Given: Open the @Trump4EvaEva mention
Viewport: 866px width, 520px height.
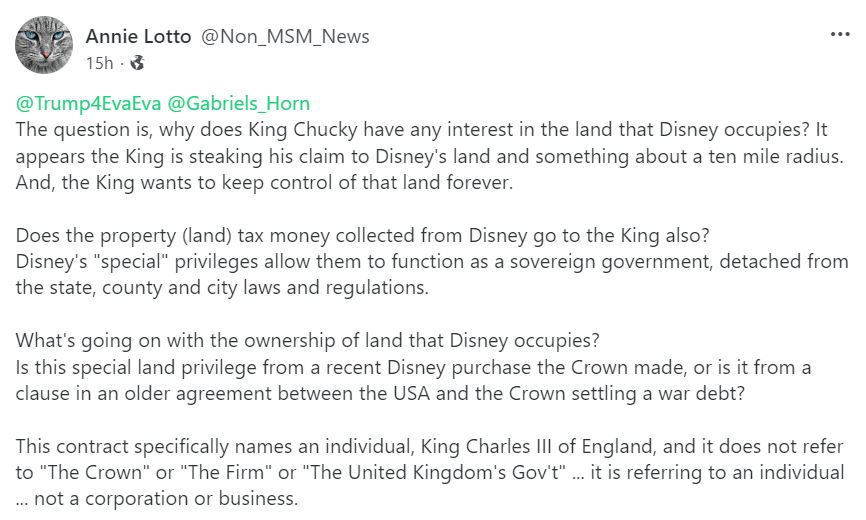Looking at the screenshot, I should 88,103.
